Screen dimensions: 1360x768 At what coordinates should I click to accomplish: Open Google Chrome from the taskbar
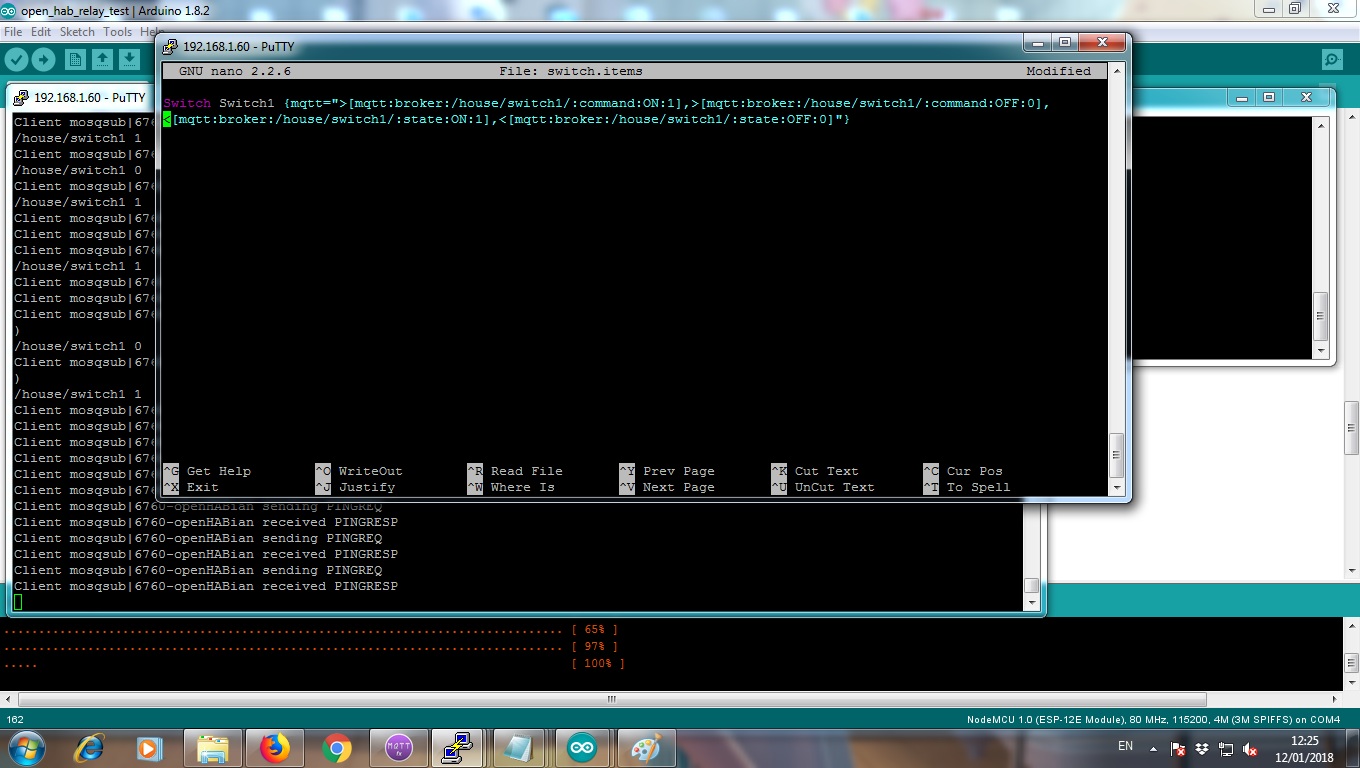point(336,748)
